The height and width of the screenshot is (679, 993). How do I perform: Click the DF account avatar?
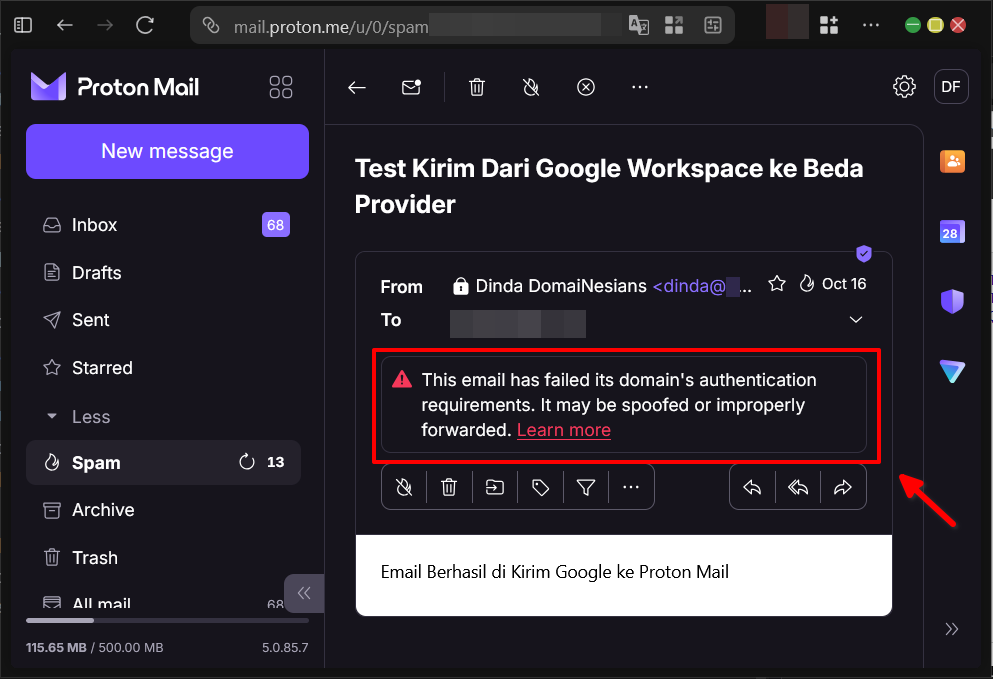click(x=950, y=86)
